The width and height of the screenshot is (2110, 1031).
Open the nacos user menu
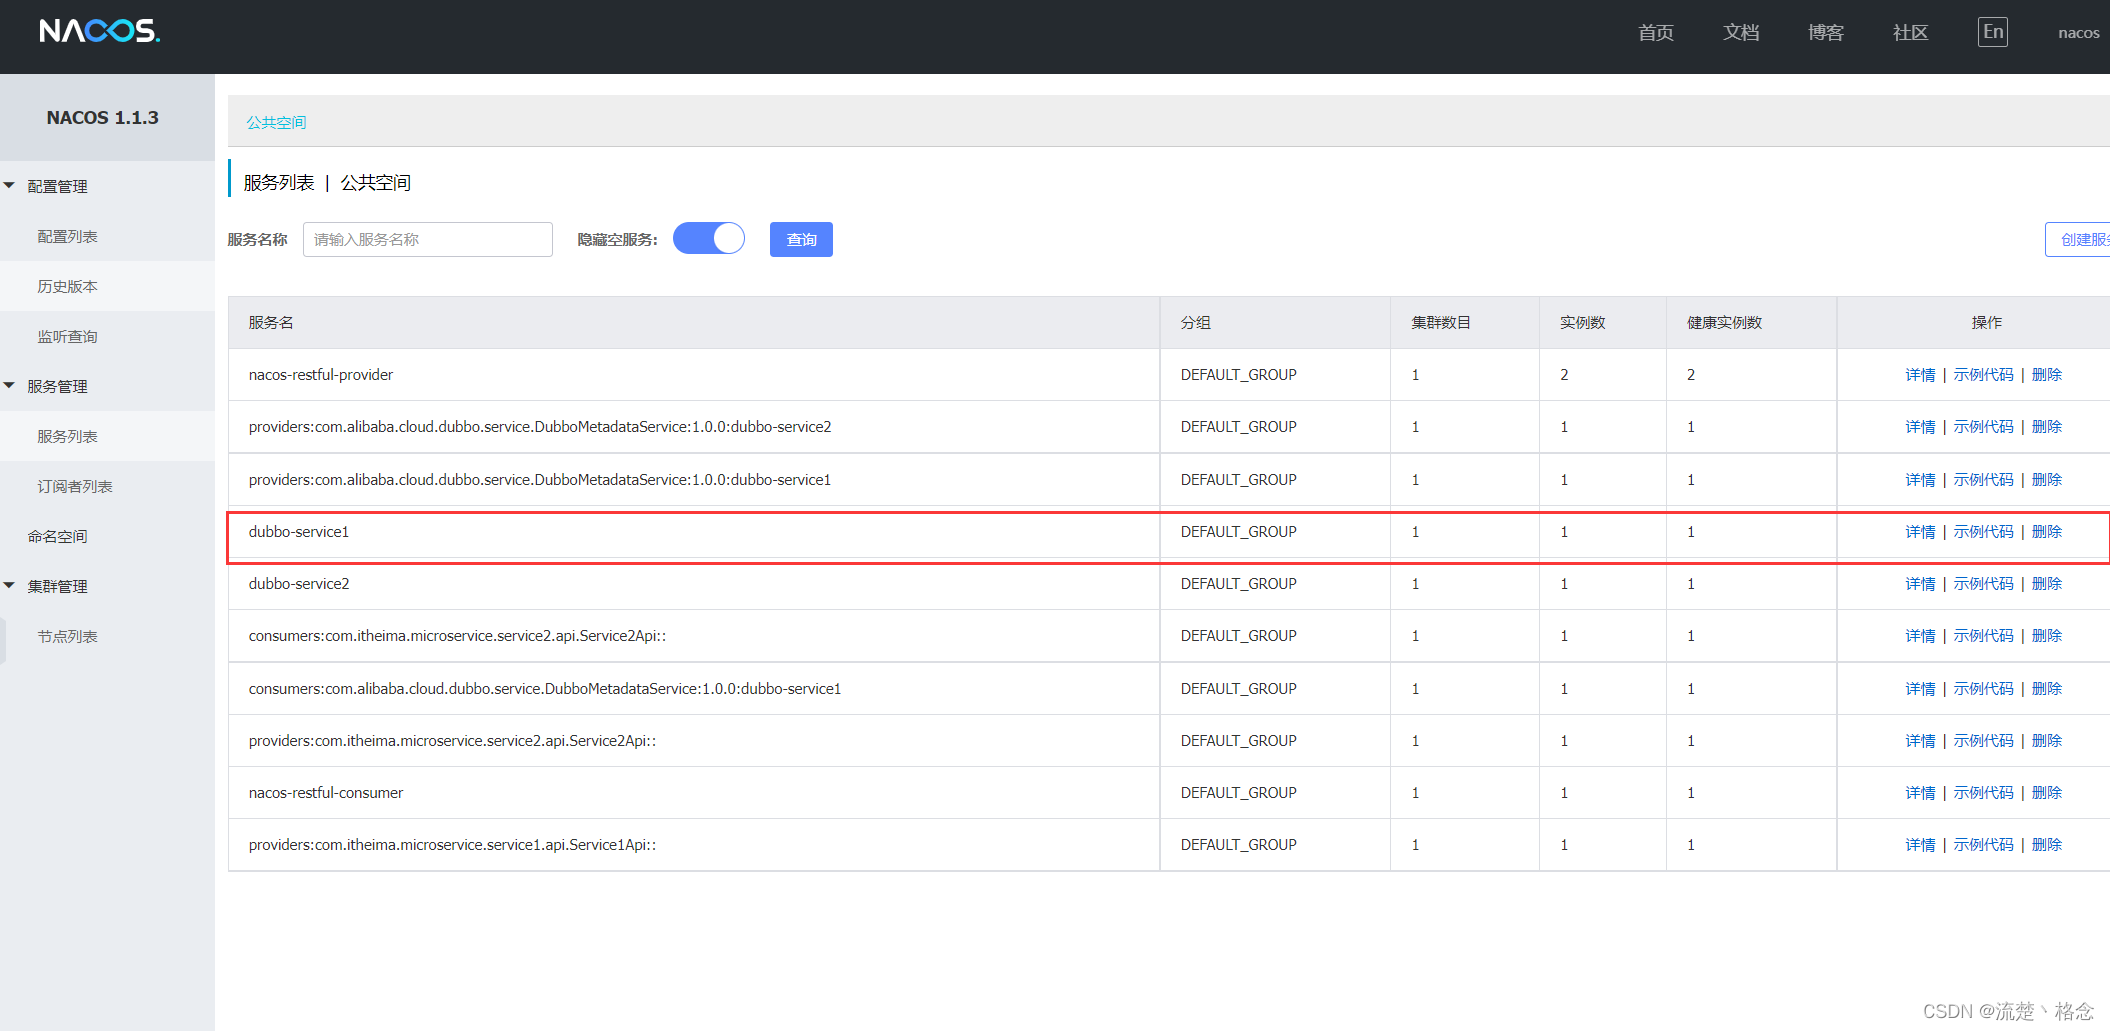(2078, 33)
